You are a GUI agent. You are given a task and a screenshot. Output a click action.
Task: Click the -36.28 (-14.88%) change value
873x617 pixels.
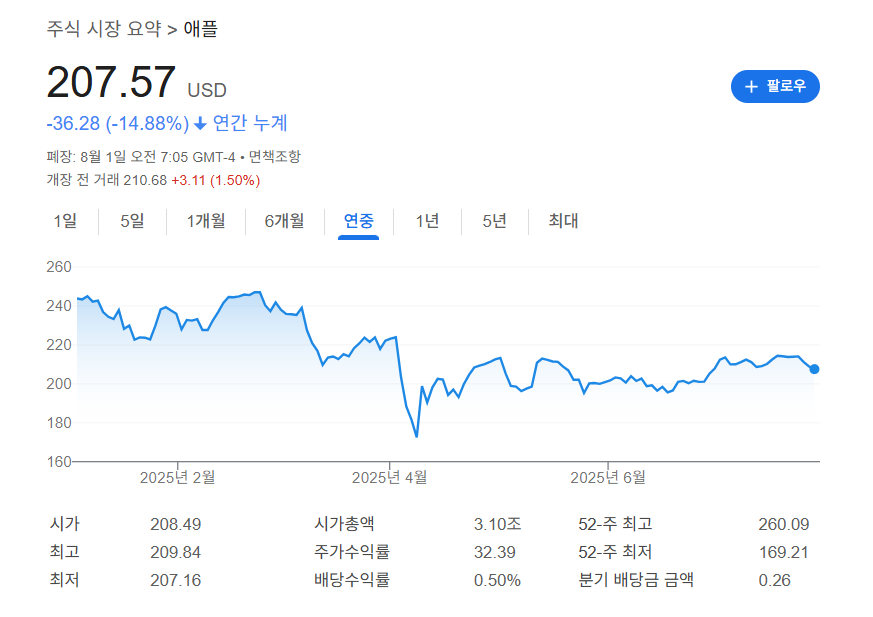coord(118,124)
